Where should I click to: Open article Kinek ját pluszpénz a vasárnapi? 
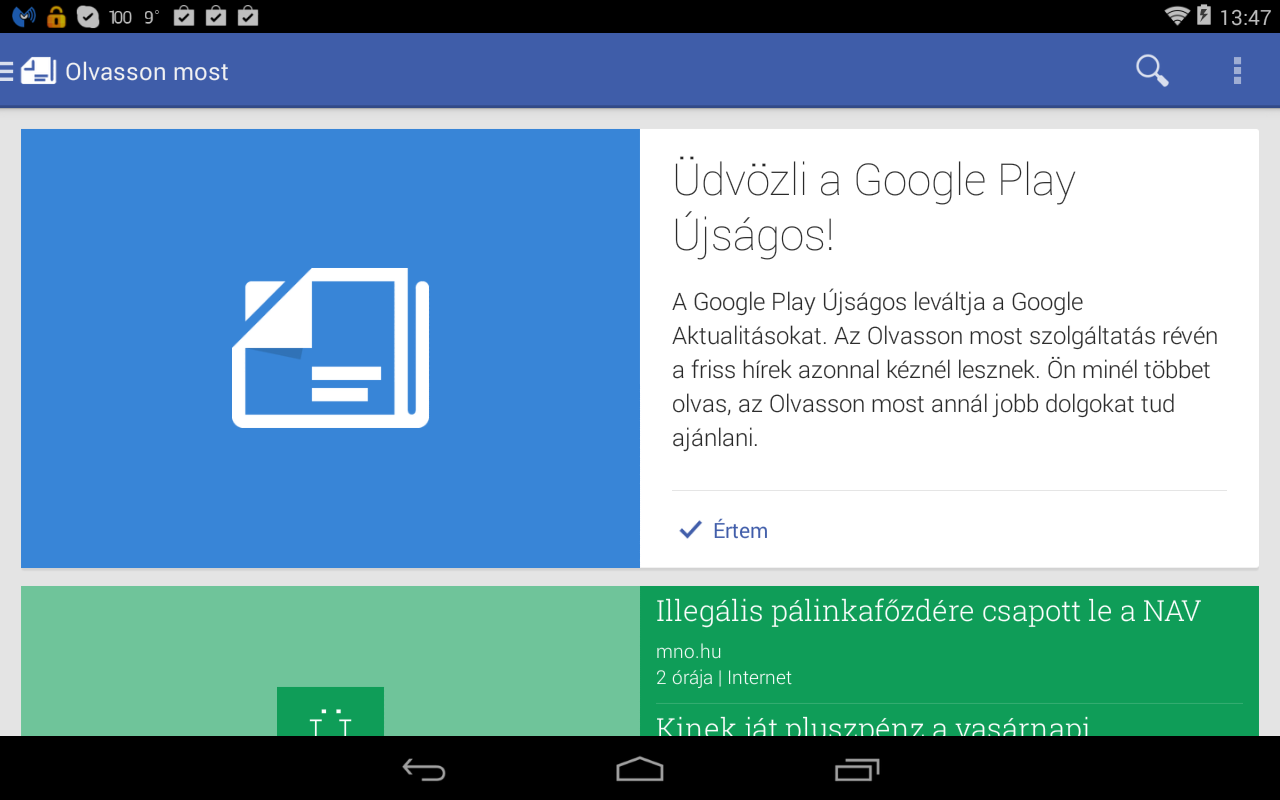872,725
